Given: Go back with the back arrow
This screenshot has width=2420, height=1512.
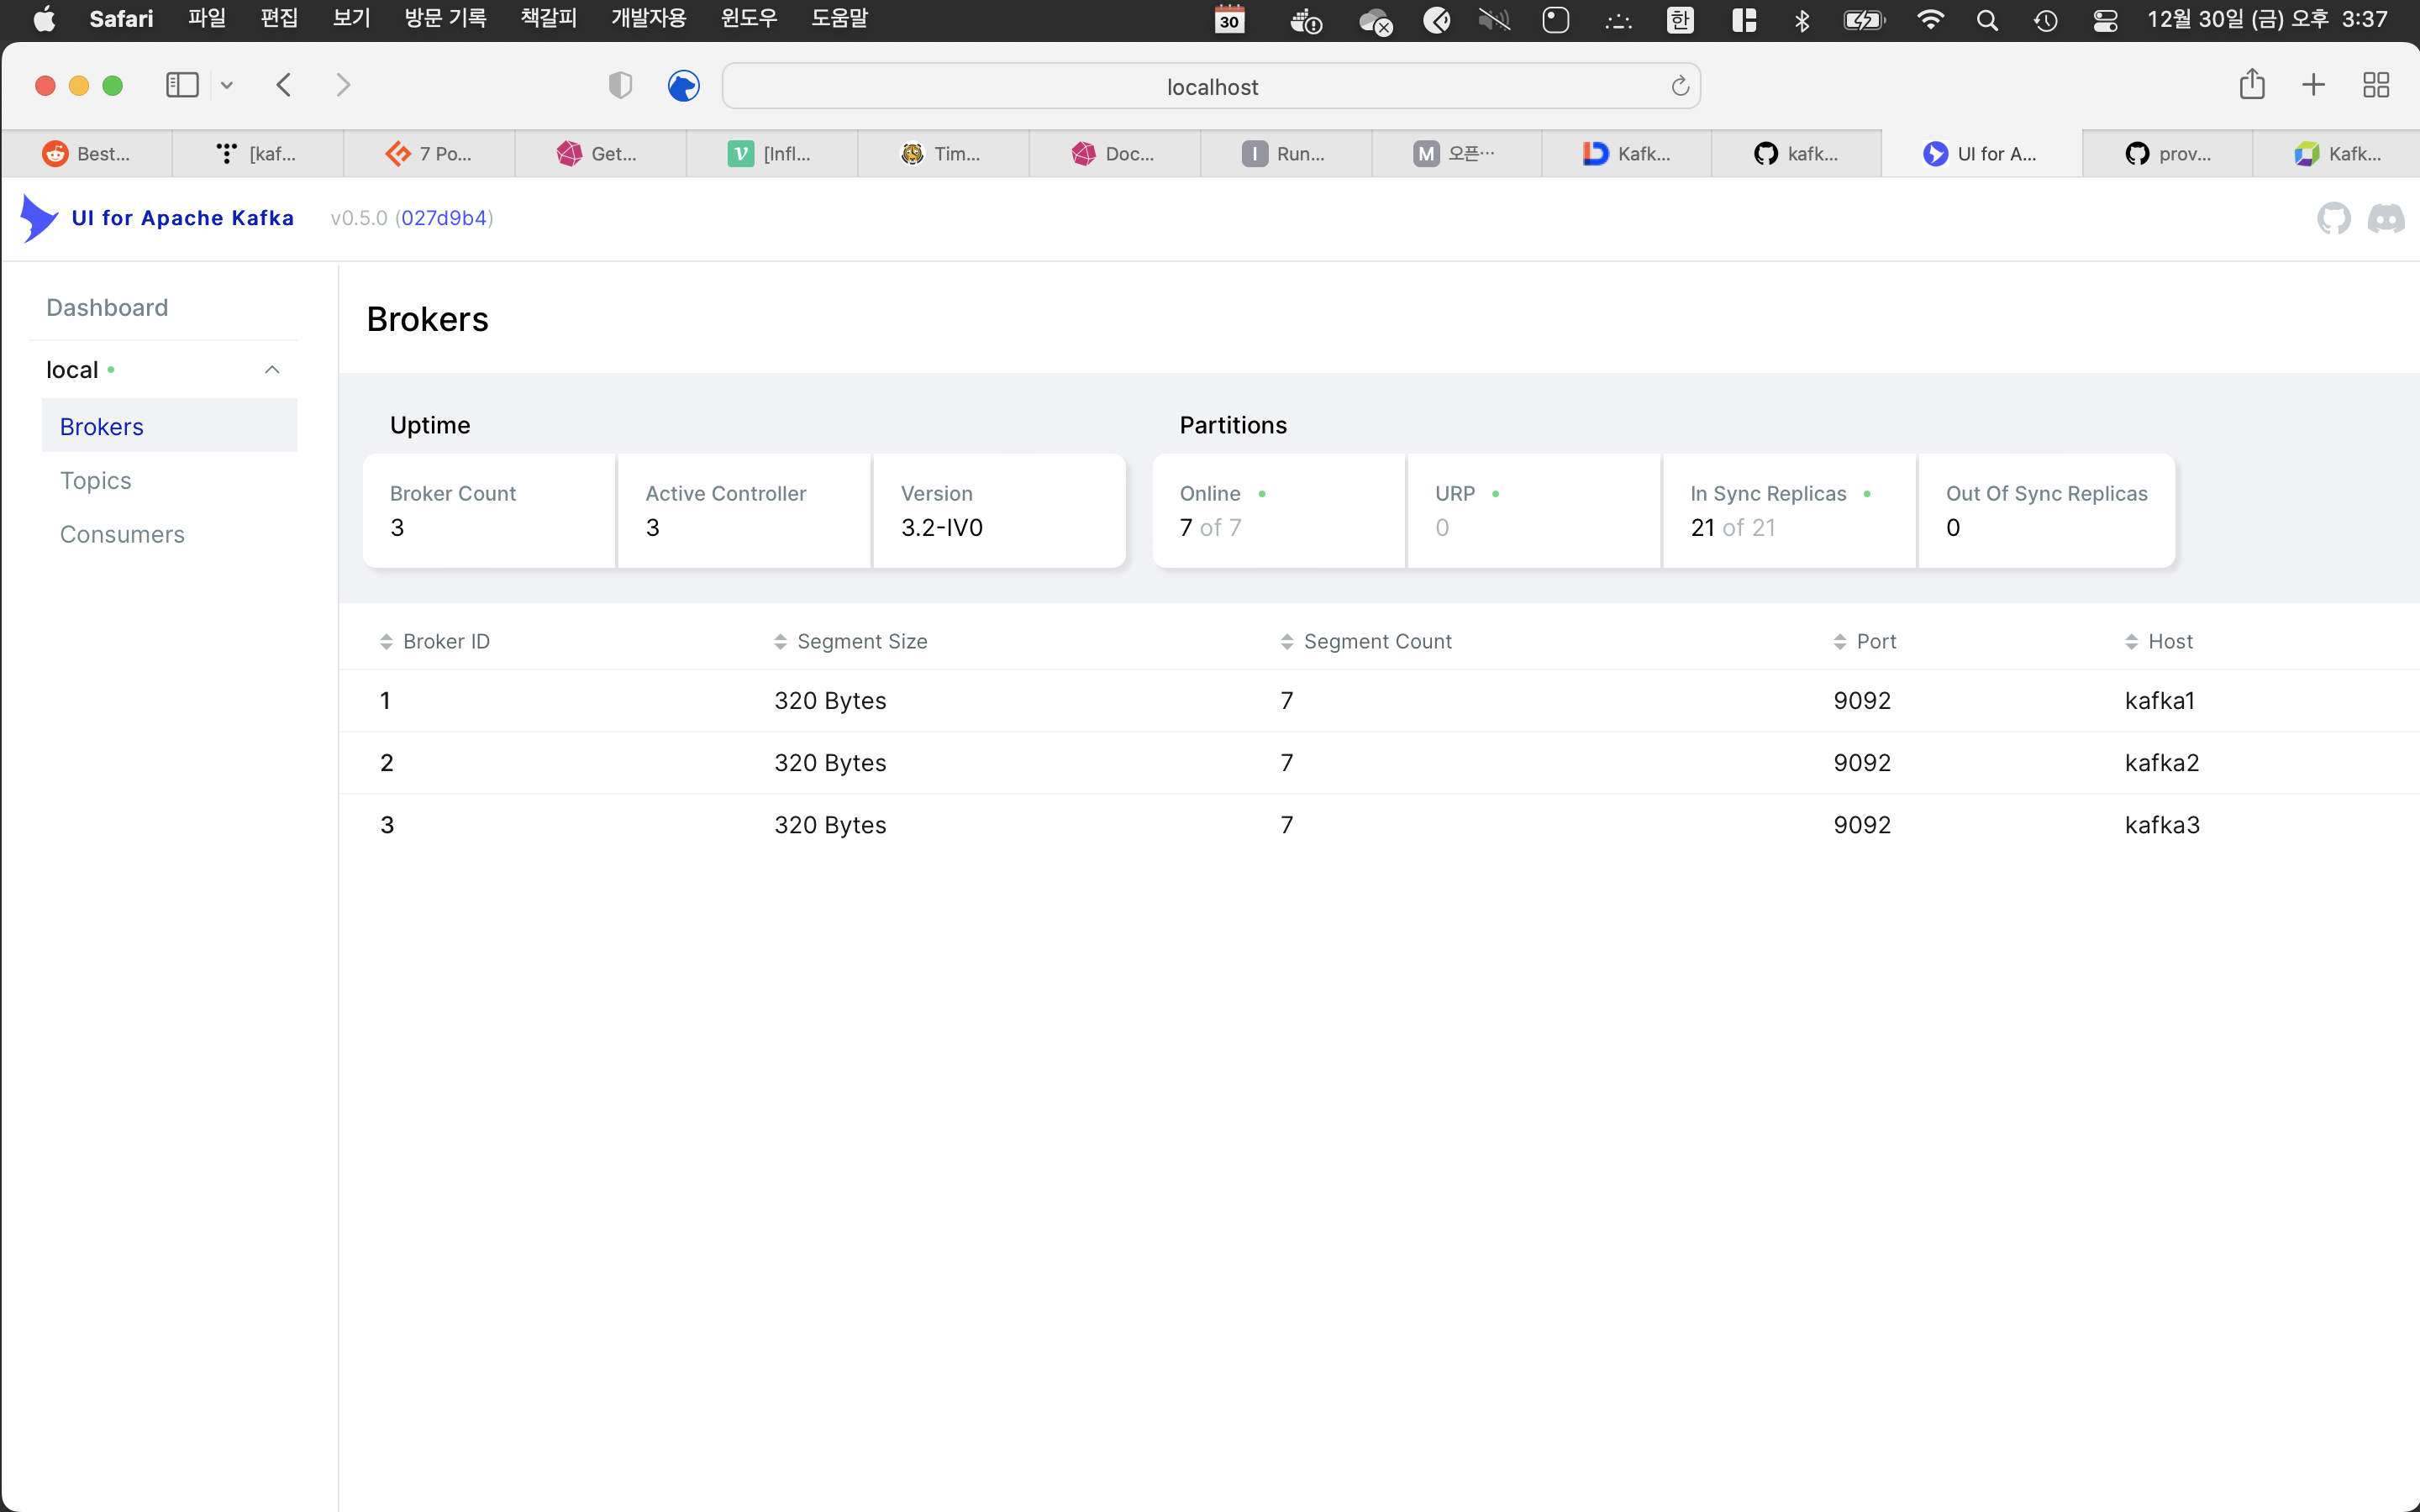Looking at the screenshot, I should click(x=284, y=85).
